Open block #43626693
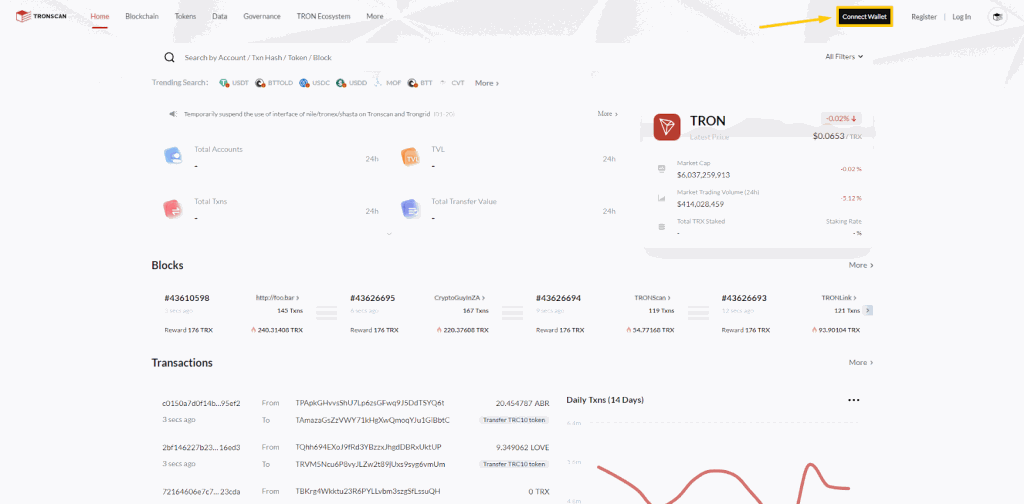The height and width of the screenshot is (504, 1024). (x=744, y=298)
